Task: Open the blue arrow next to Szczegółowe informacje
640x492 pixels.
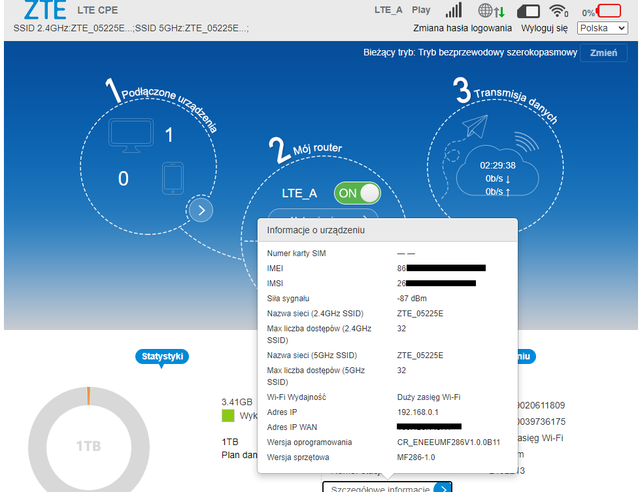Action: 442,487
